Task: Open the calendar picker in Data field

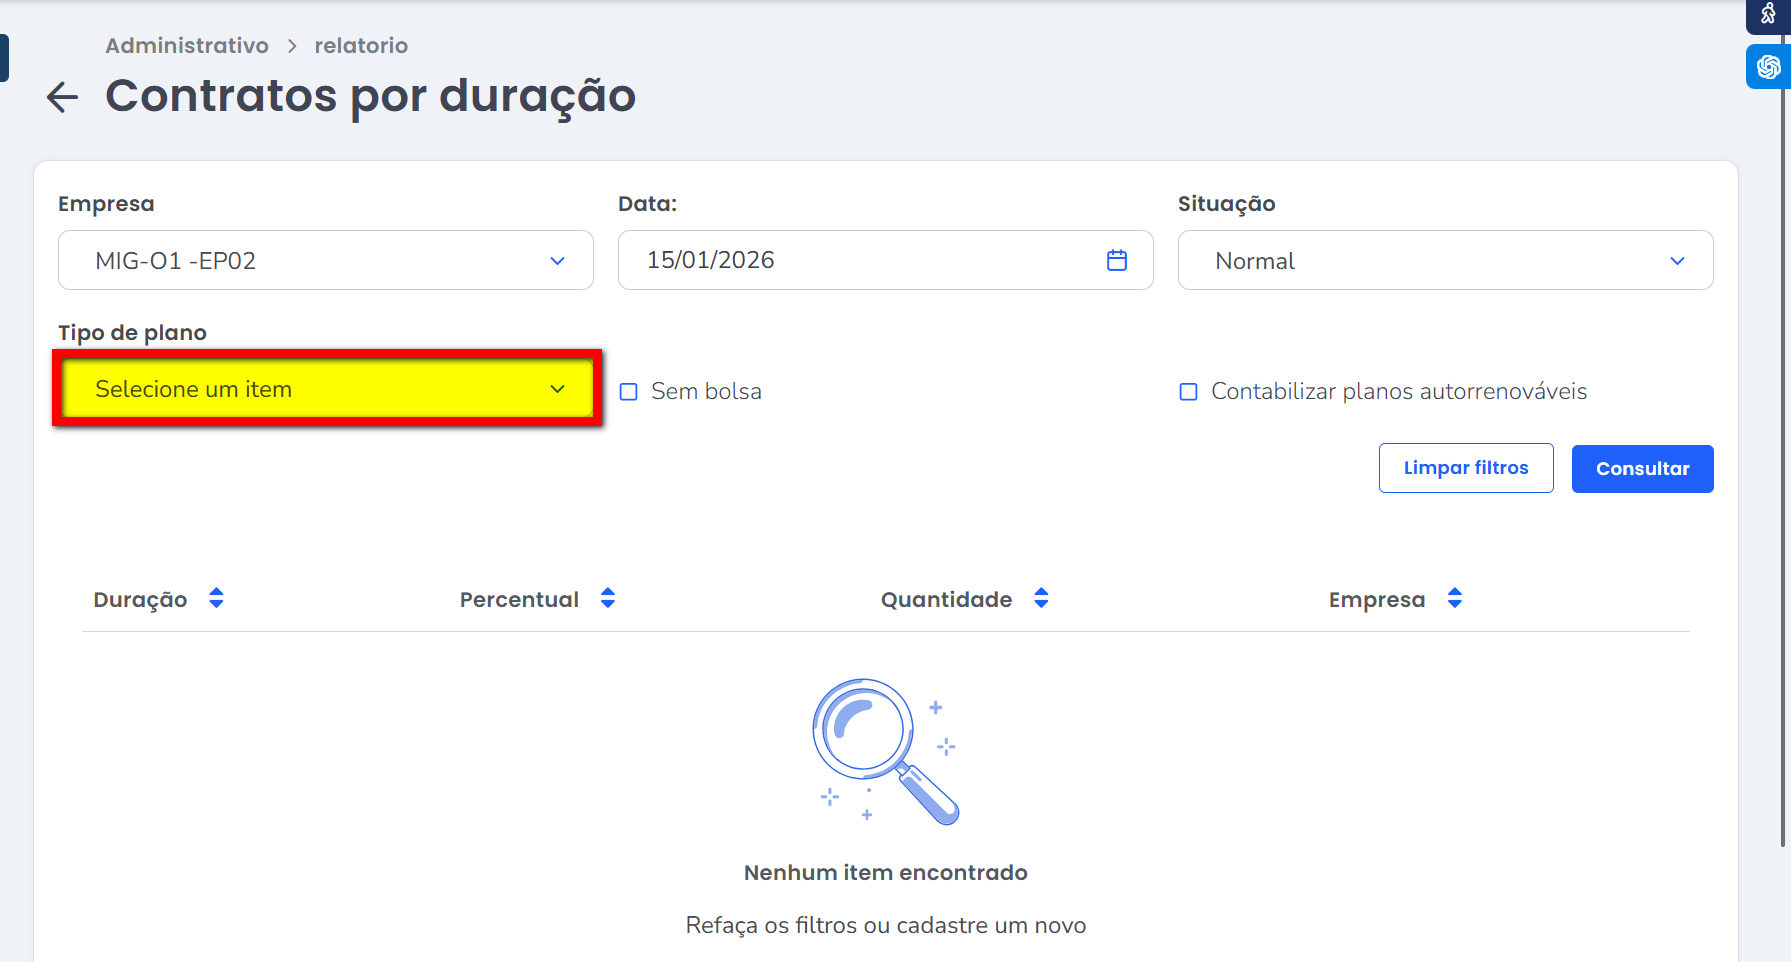Action: 1117,260
